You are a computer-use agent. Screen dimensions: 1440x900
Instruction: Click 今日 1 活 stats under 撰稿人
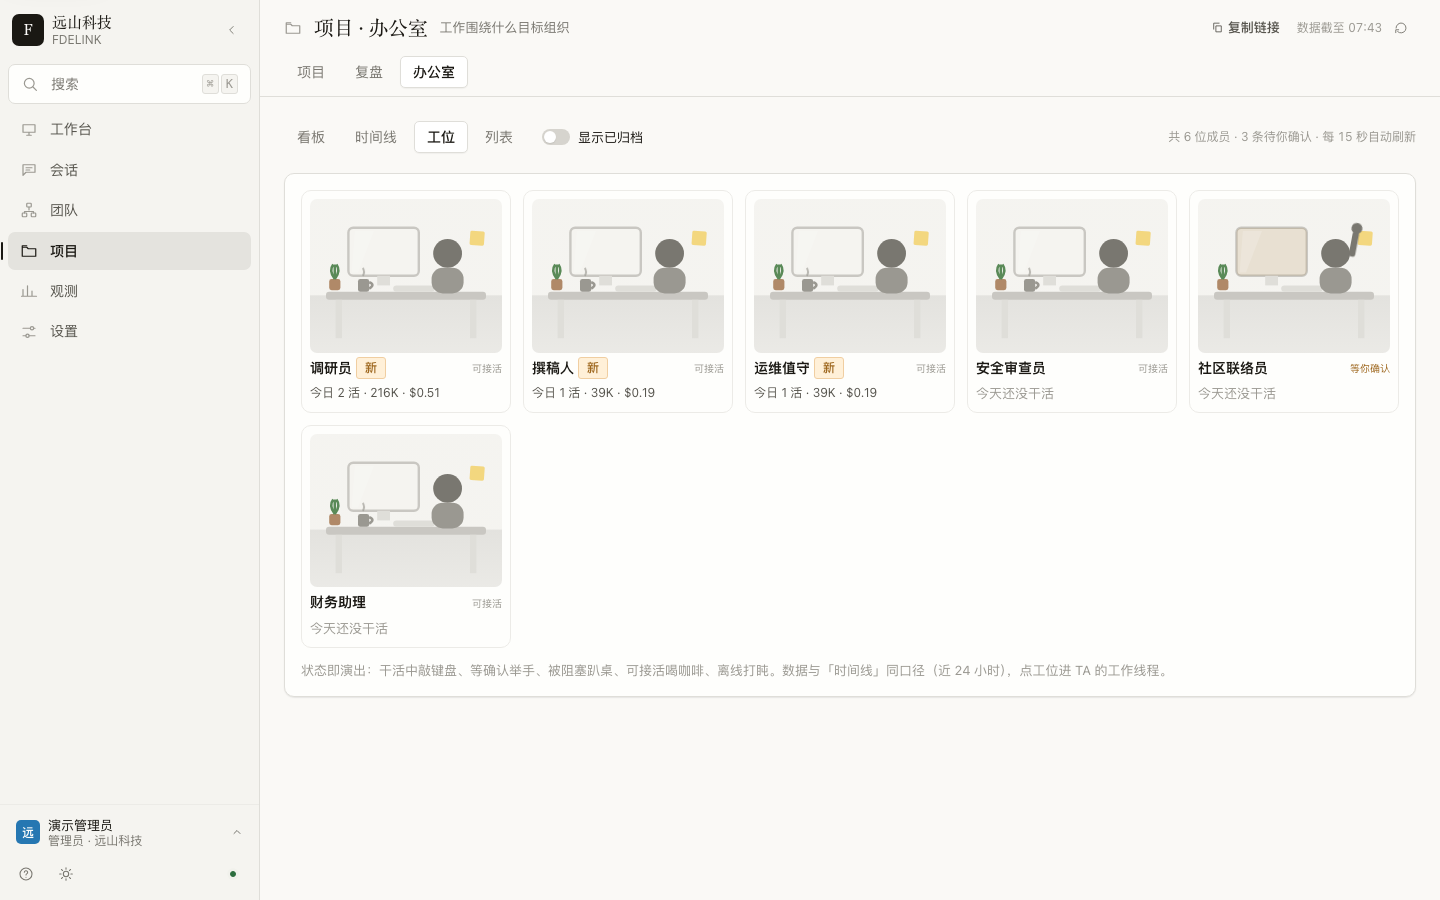(x=594, y=393)
